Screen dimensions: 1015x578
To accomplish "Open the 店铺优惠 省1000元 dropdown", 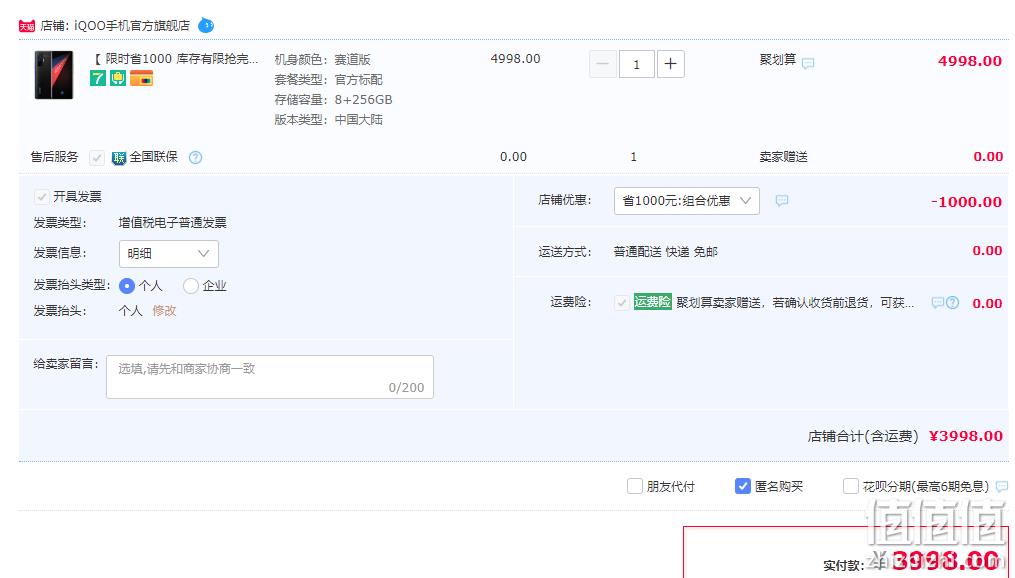I will pyautogui.click(x=687, y=201).
